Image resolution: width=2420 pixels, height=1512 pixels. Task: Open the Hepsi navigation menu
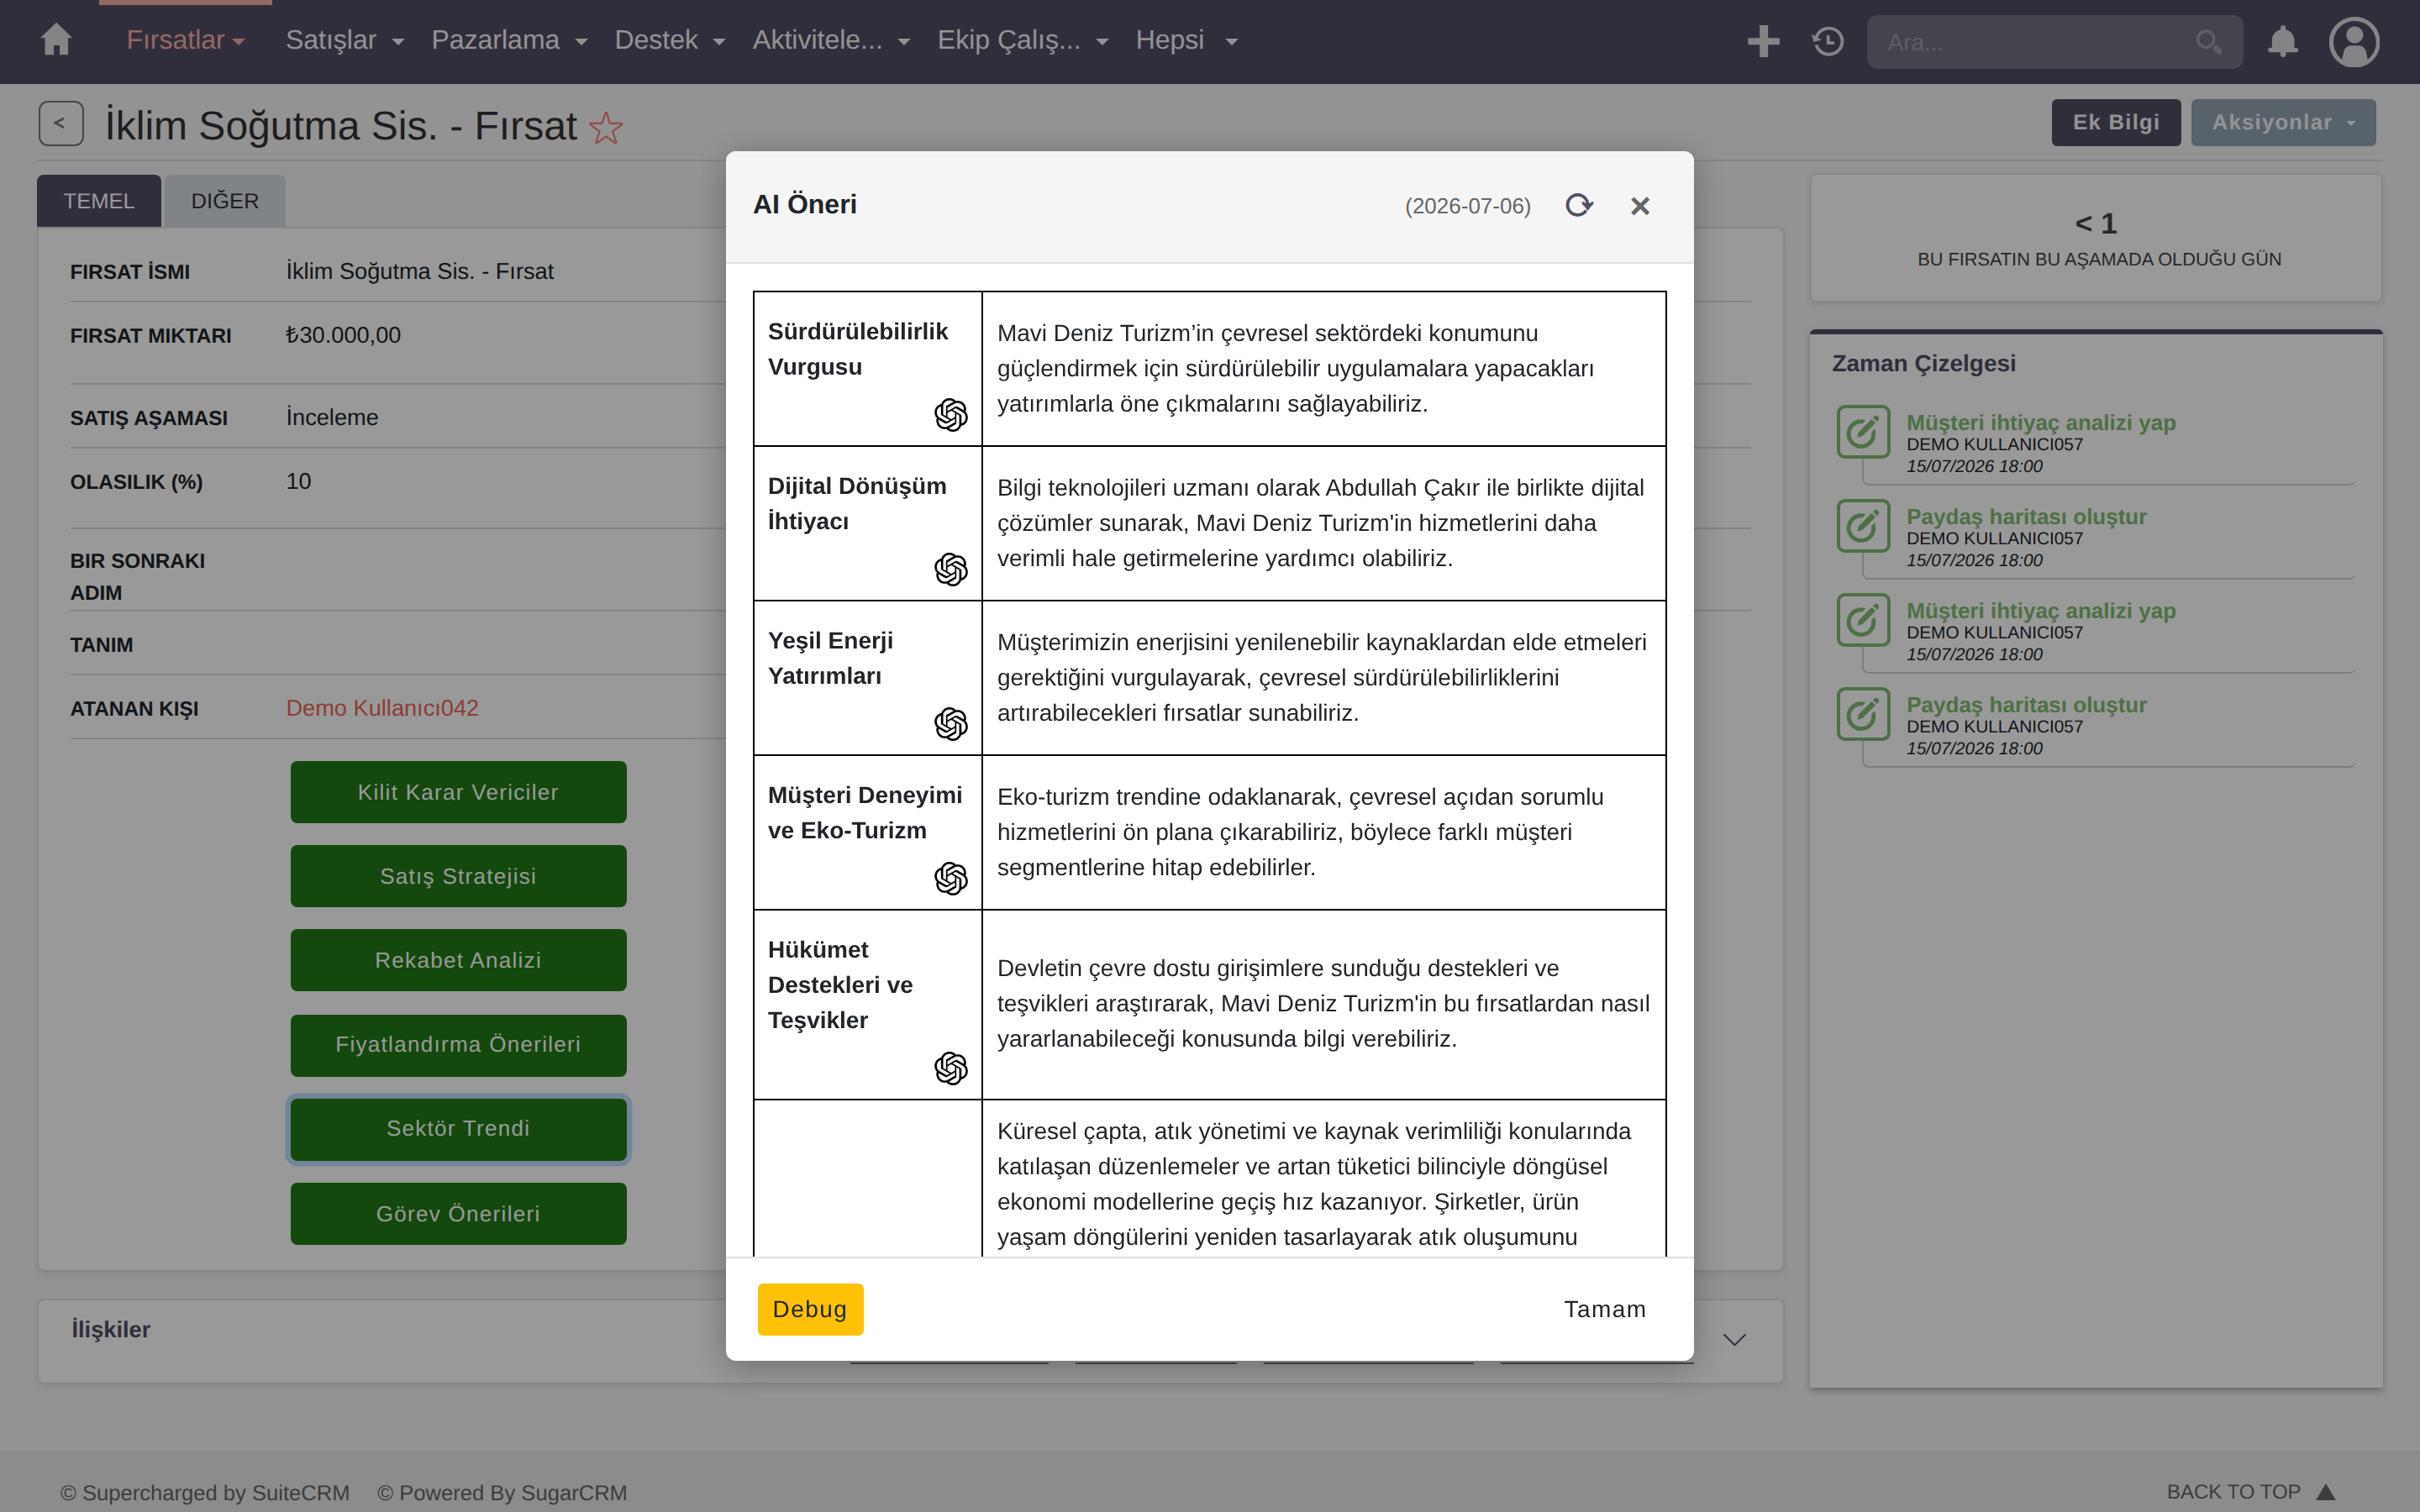click(x=1186, y=40)
